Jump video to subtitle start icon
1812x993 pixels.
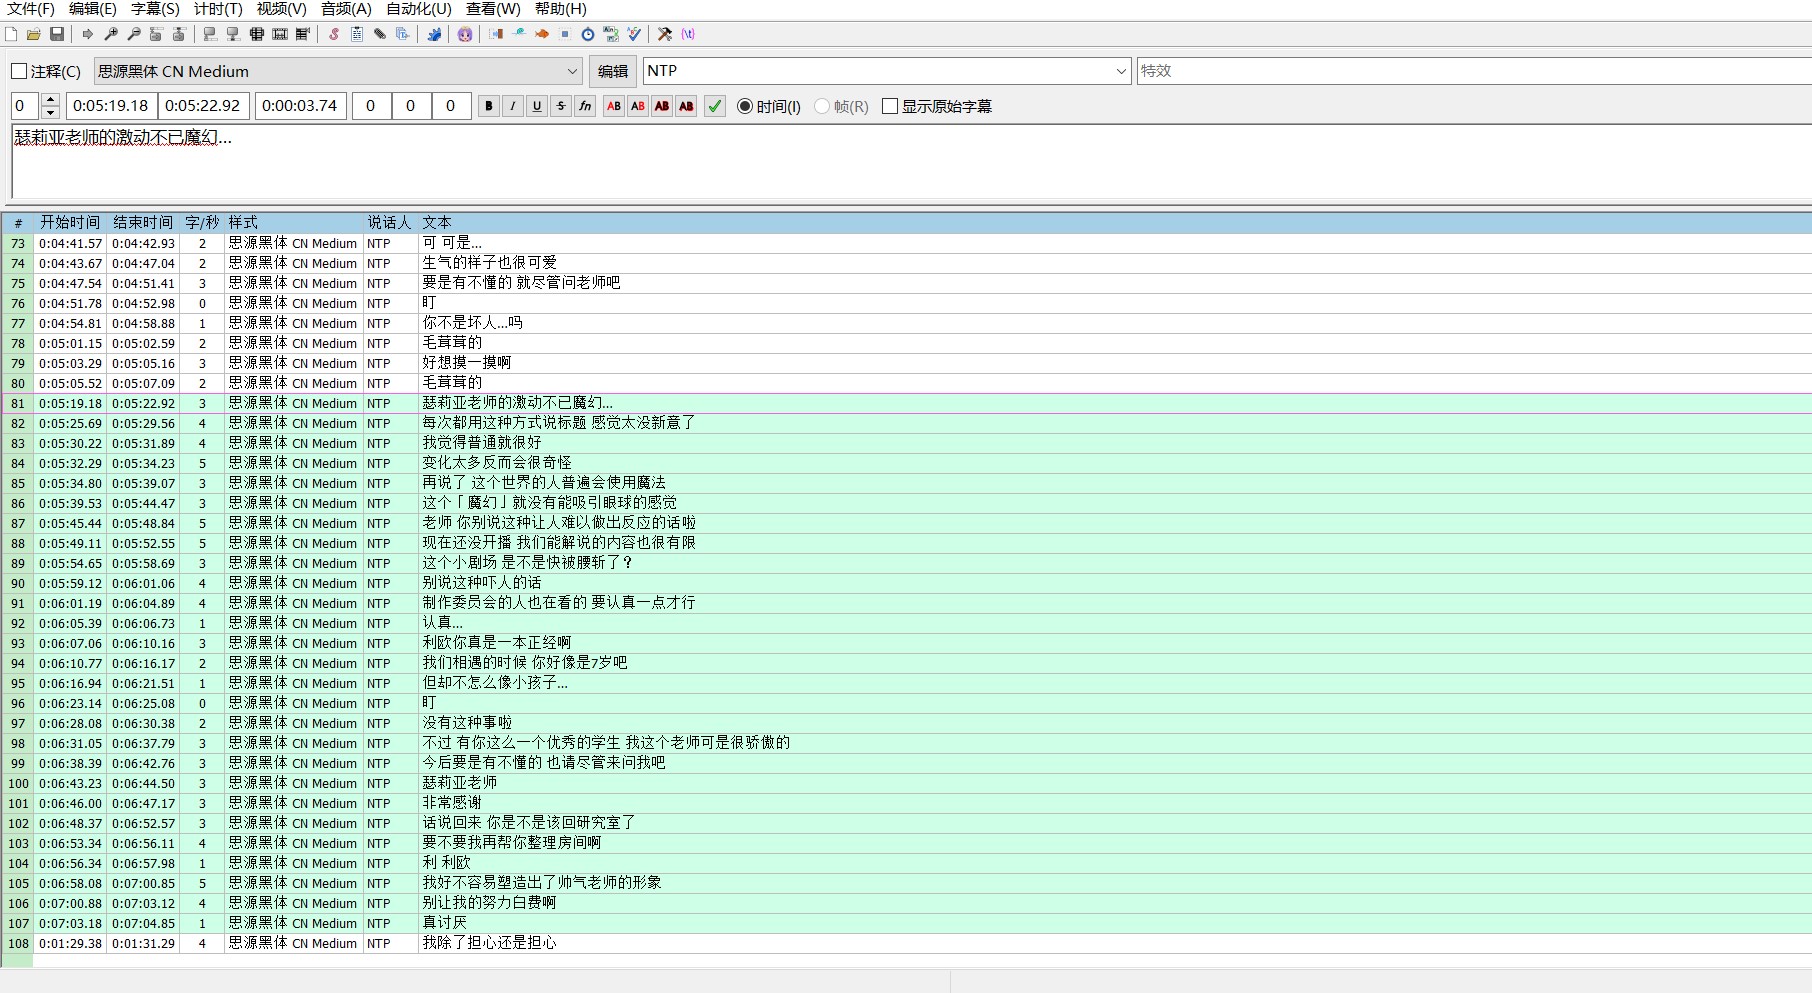pyautogui.click(x=156, y=34)
